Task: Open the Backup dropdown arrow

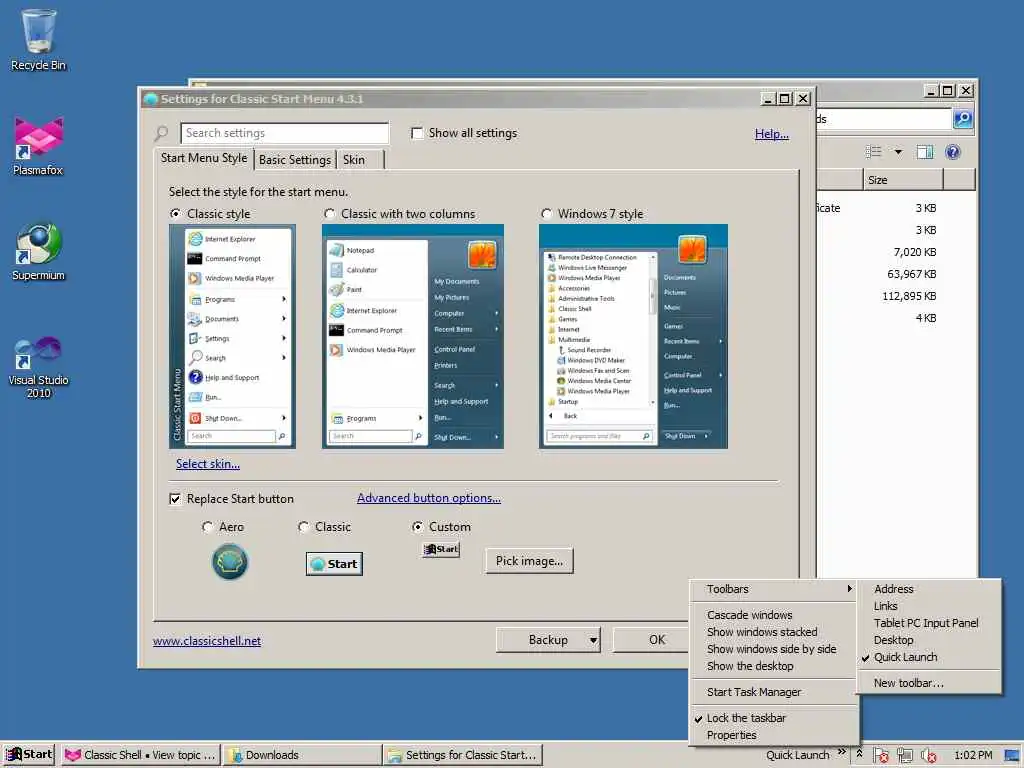Action: 593,640
